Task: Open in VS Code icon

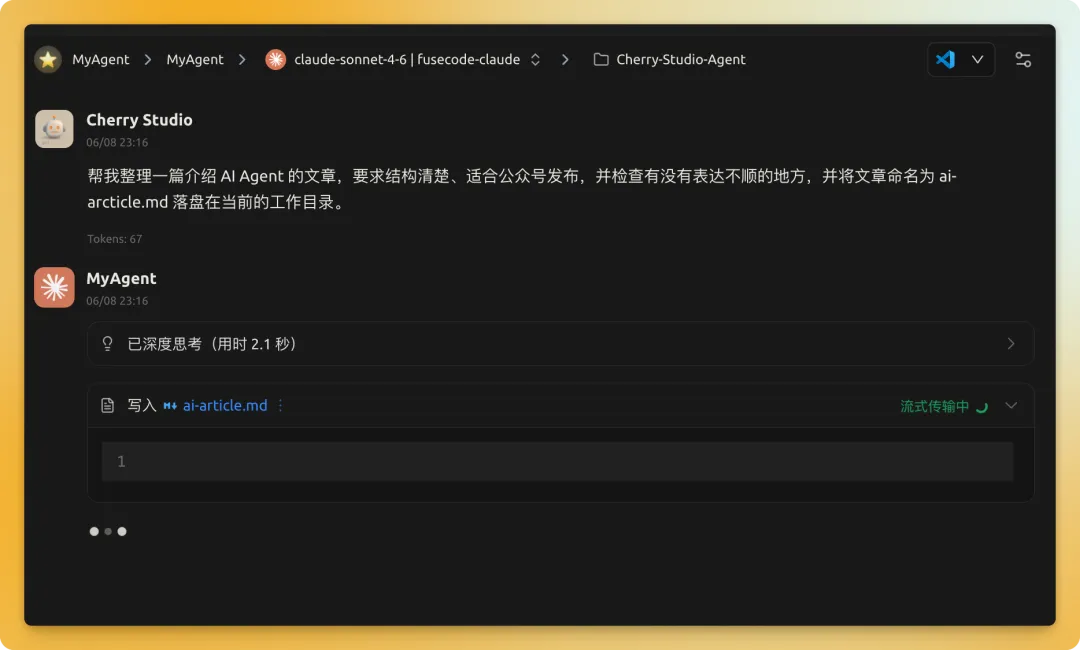Action: point(945,60)
